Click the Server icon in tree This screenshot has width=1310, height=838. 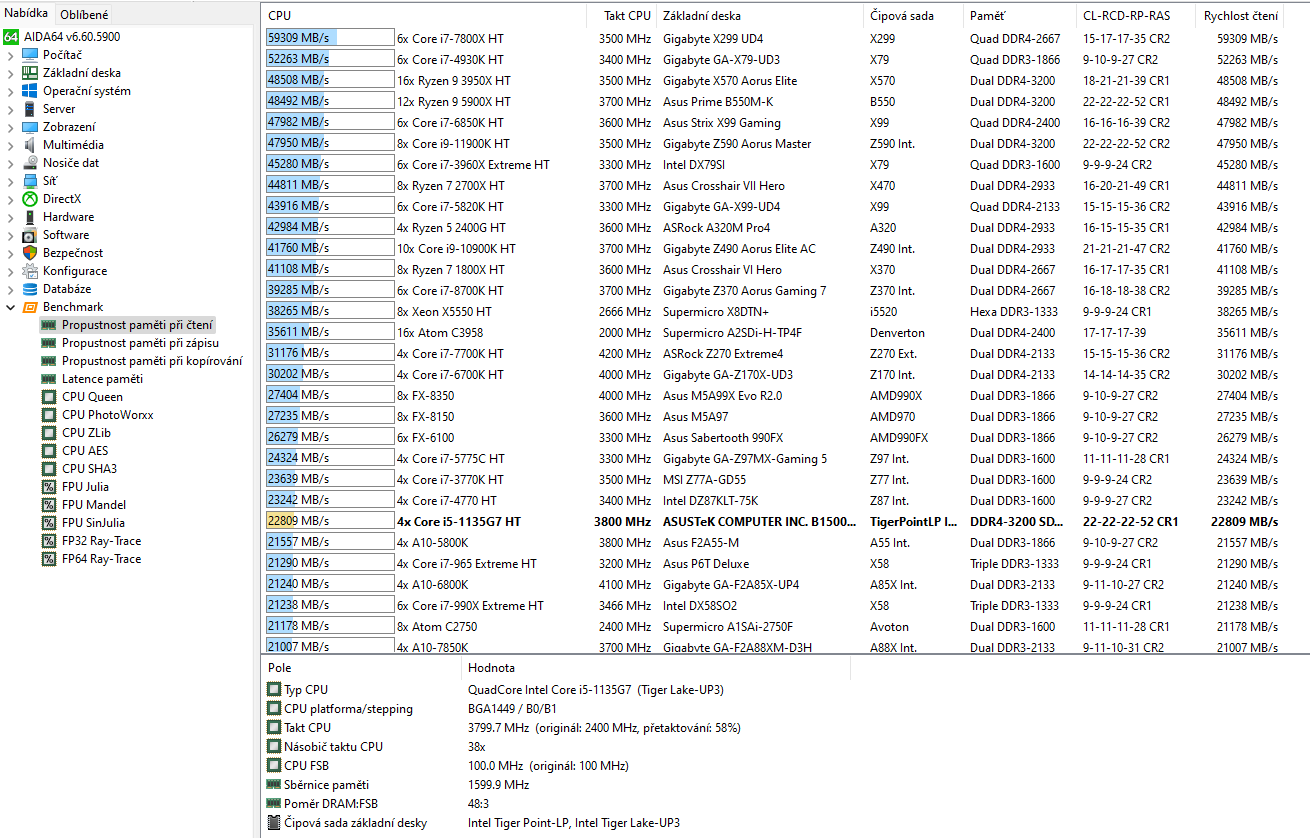pyautogui.click(x=30, y=108)
